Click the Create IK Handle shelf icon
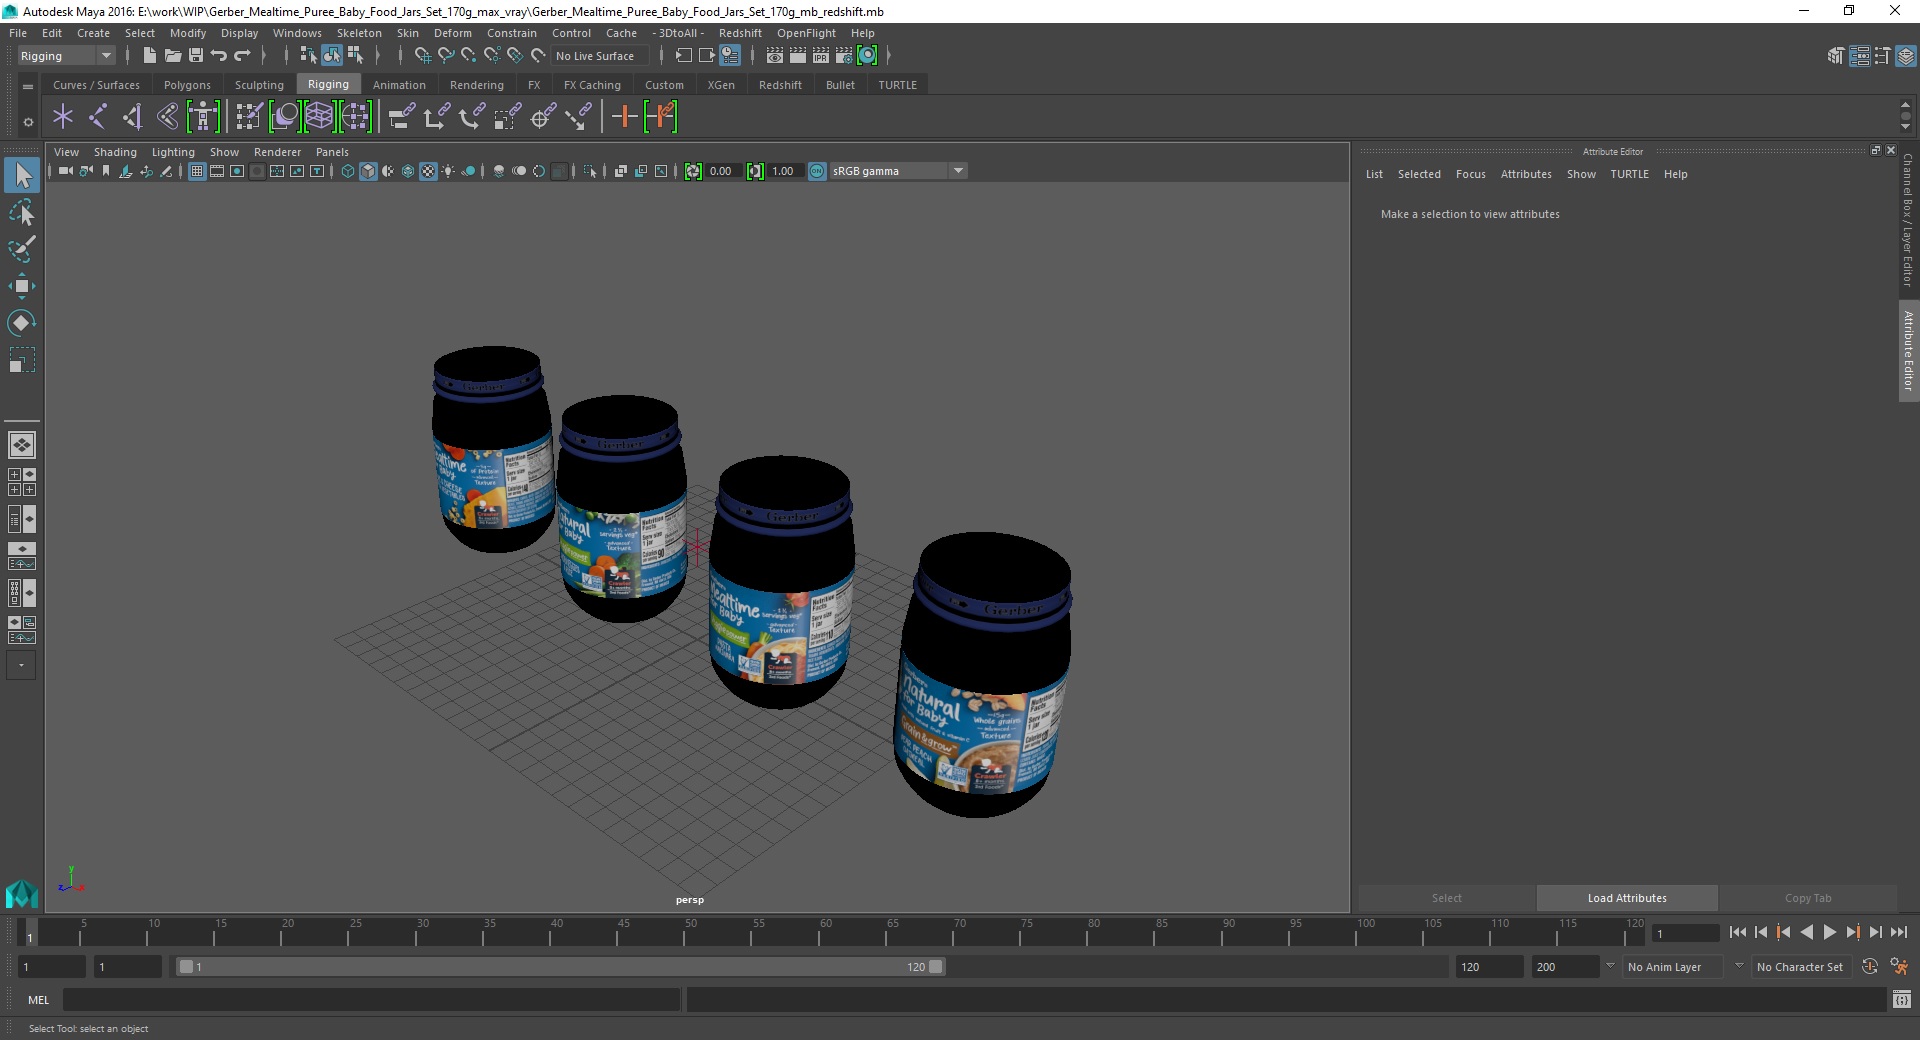Image resolution: width=1920 pixels, height=1040 pixels. [x=133, y=117]
